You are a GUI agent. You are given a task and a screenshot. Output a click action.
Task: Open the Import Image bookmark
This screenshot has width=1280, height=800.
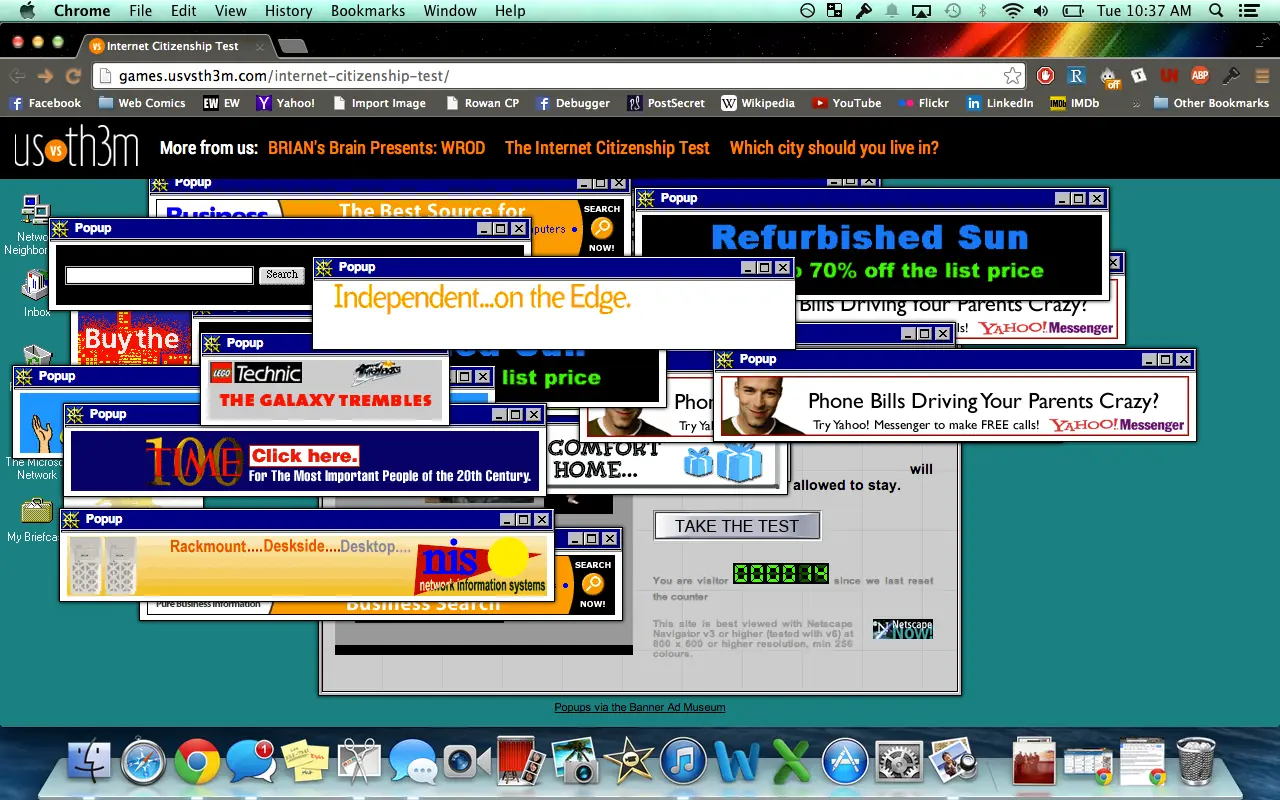(x=379, y=103)
